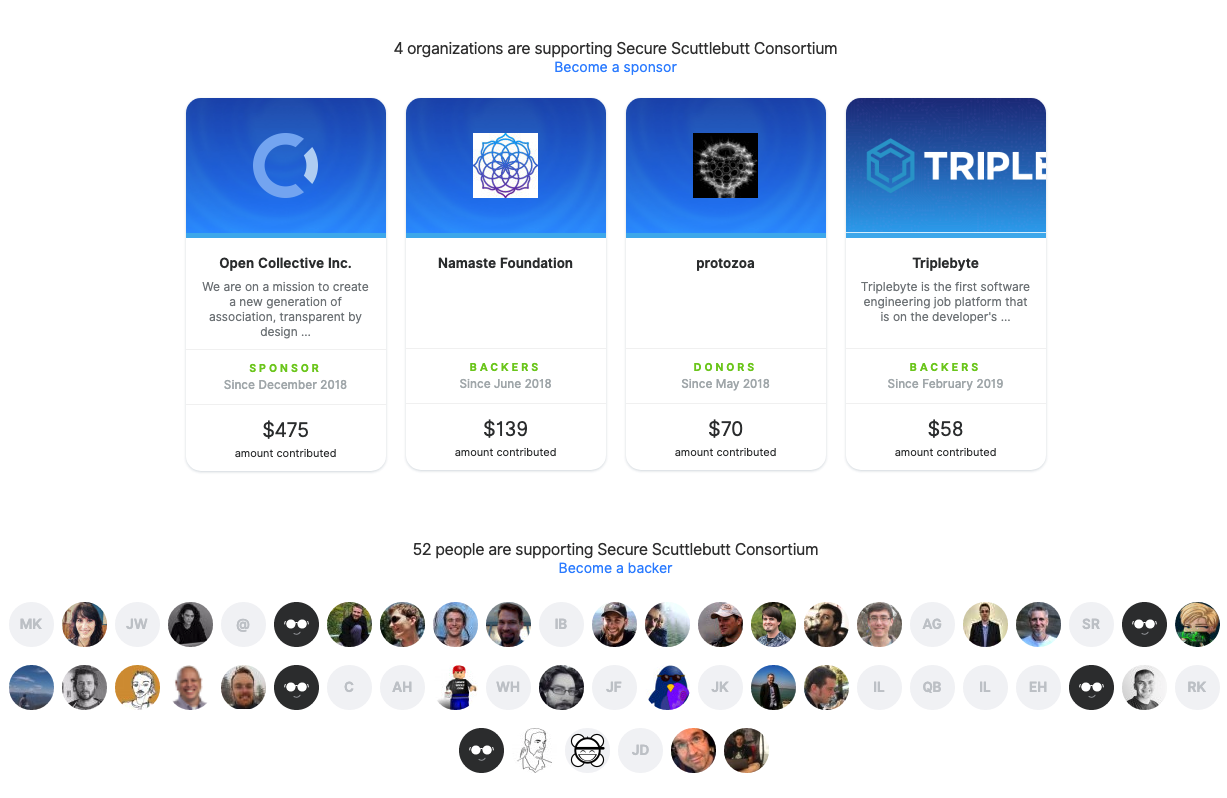Click the Triplebyte card name

pos(946,263)
